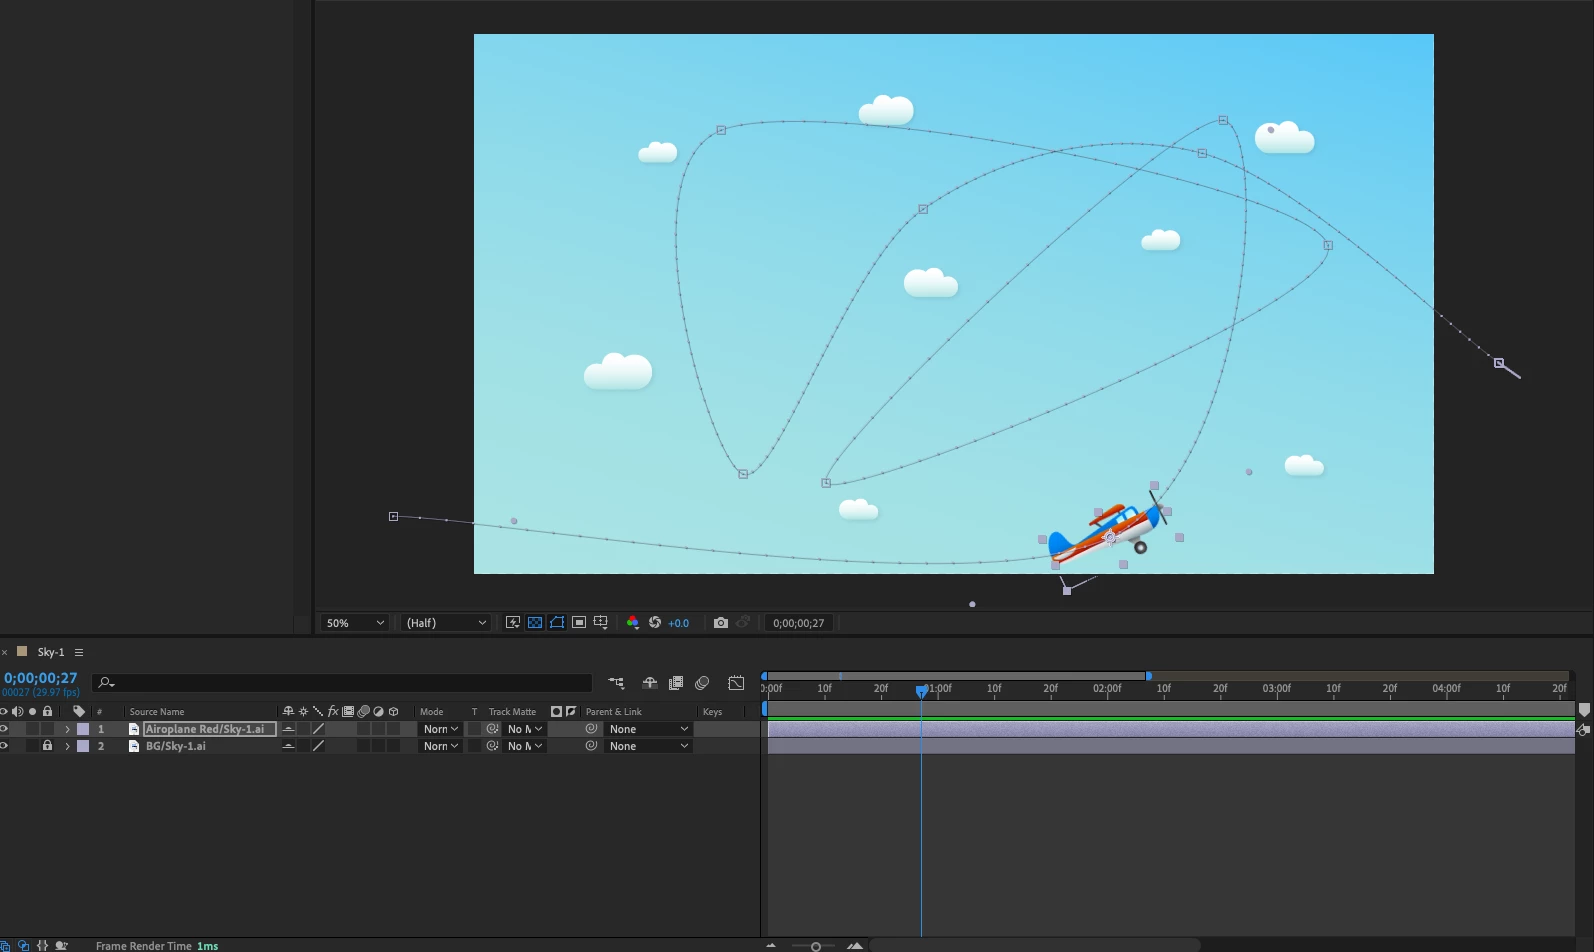
Task: Click the timeline layer search field
Action: point(342,683)
